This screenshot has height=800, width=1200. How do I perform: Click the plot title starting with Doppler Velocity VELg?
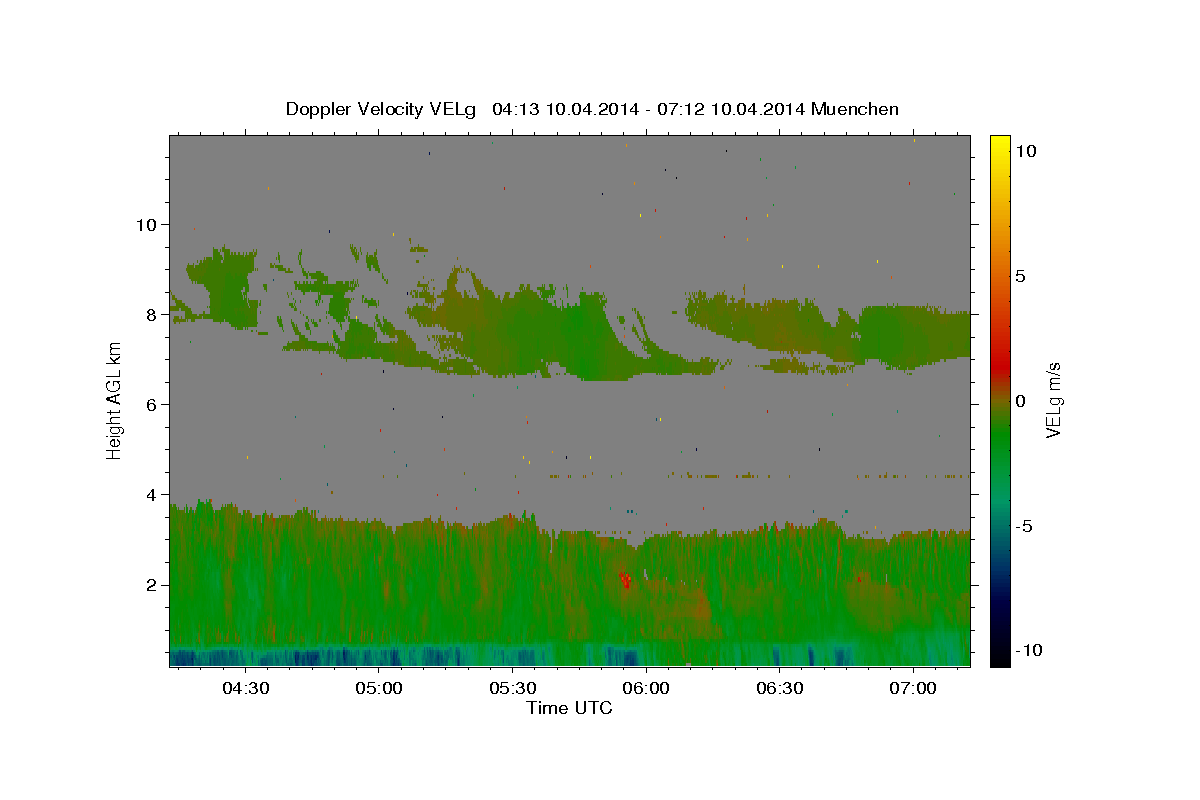(x=592, y=109)
